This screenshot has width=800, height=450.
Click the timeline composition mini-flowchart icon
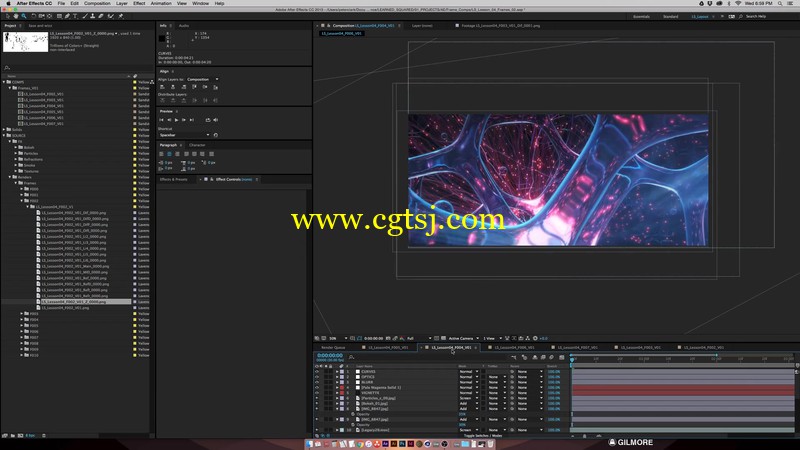514,357
